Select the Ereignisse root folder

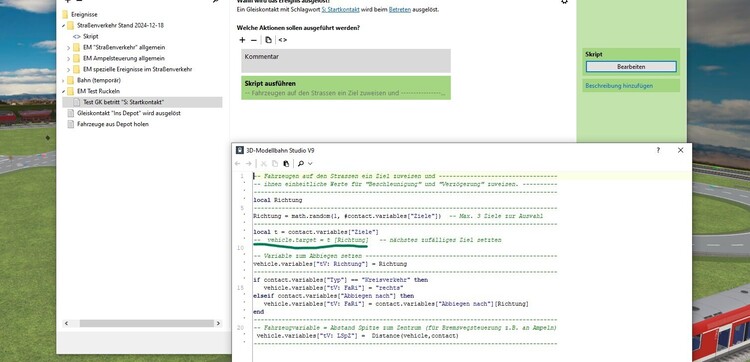84,14
